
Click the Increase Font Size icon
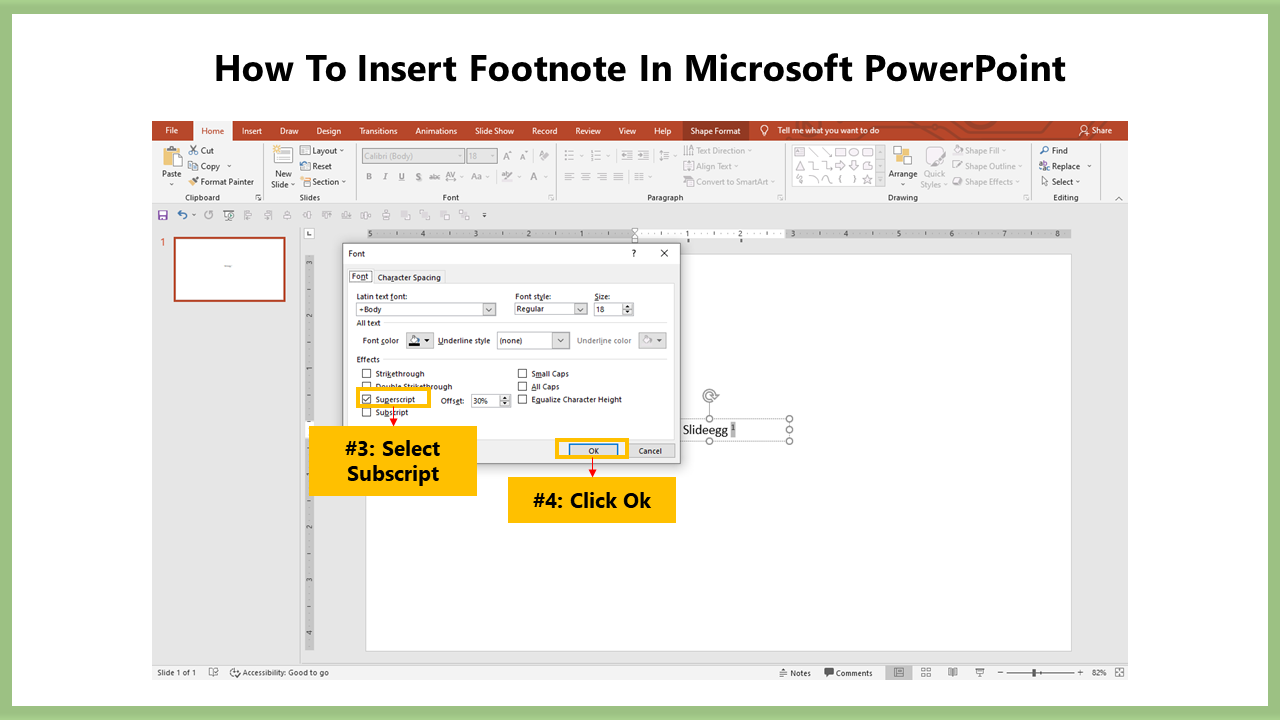pyautogui.click(x=508, y=156)
